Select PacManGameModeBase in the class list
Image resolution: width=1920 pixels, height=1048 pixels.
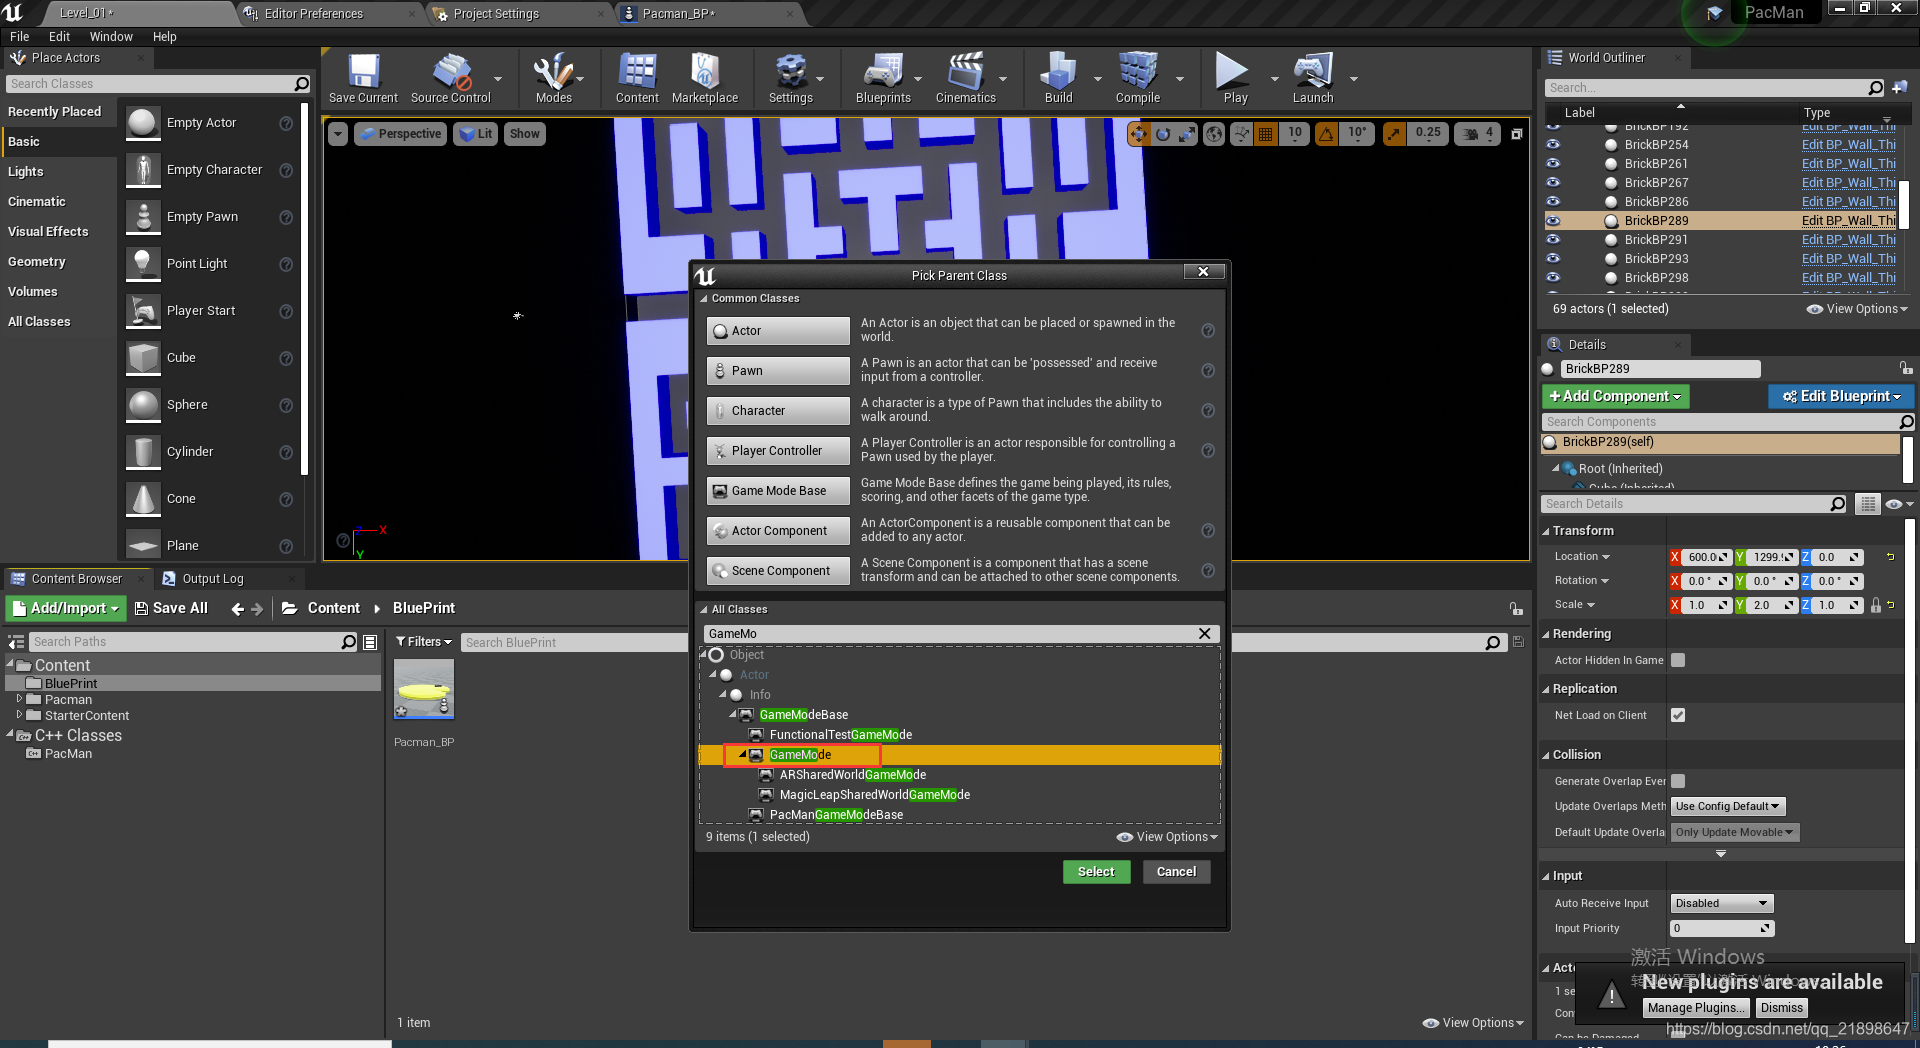[x=836, y=815]
